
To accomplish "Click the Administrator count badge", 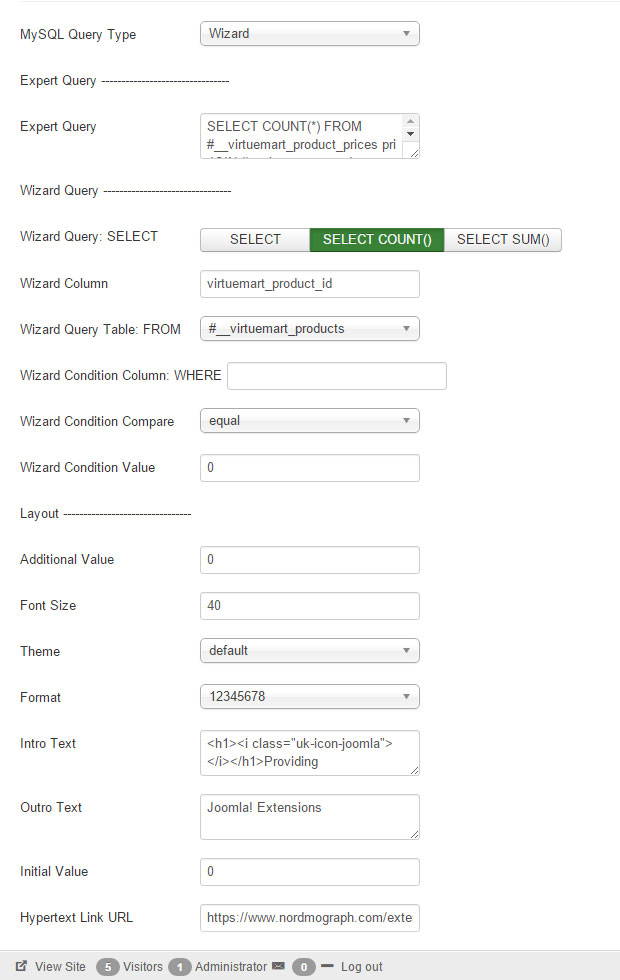I will 179,967.
